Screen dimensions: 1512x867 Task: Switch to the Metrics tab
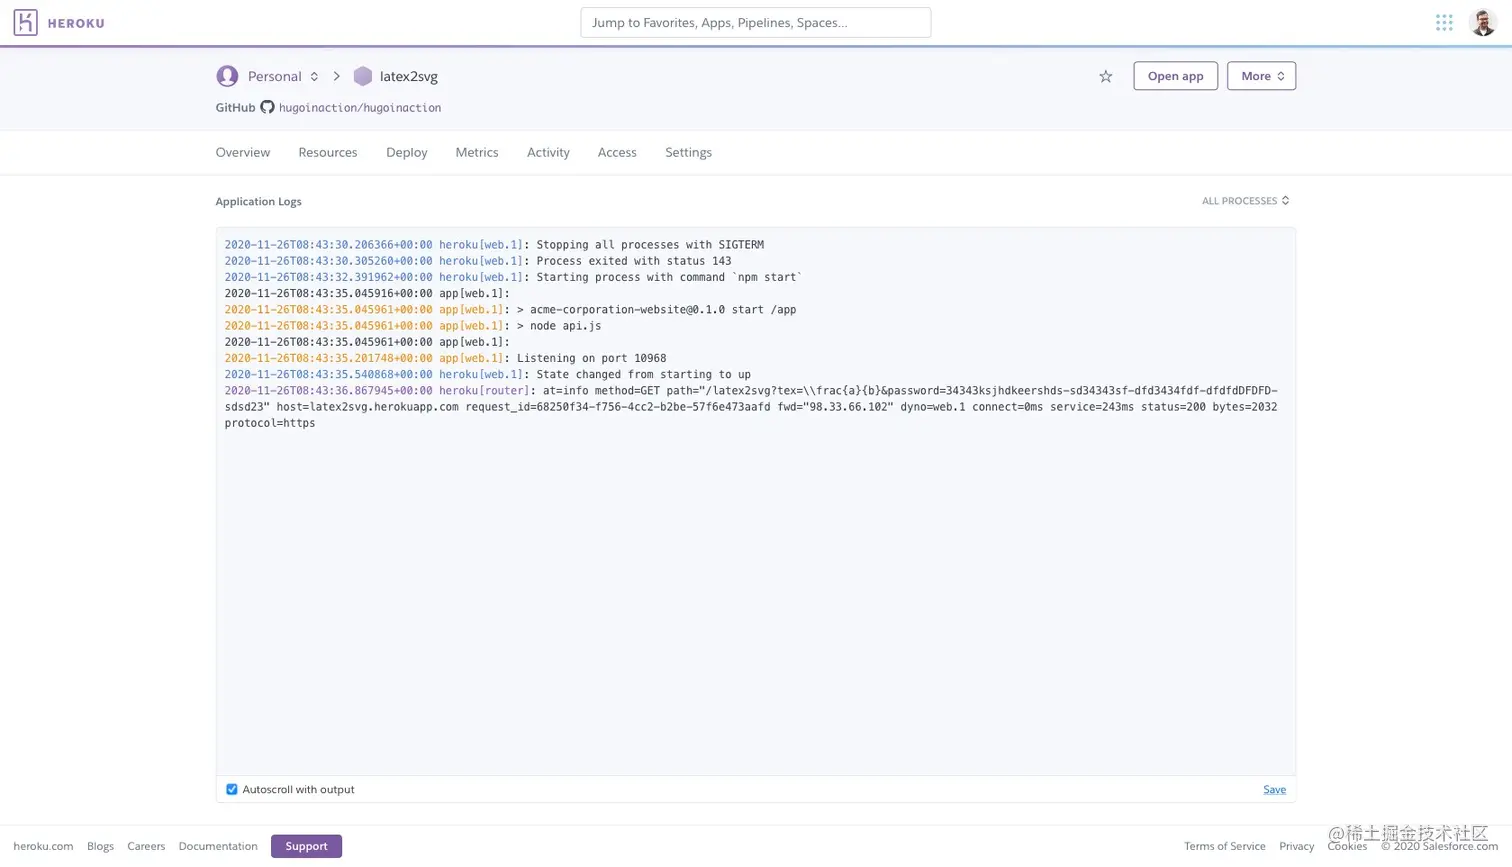[477, 152]
